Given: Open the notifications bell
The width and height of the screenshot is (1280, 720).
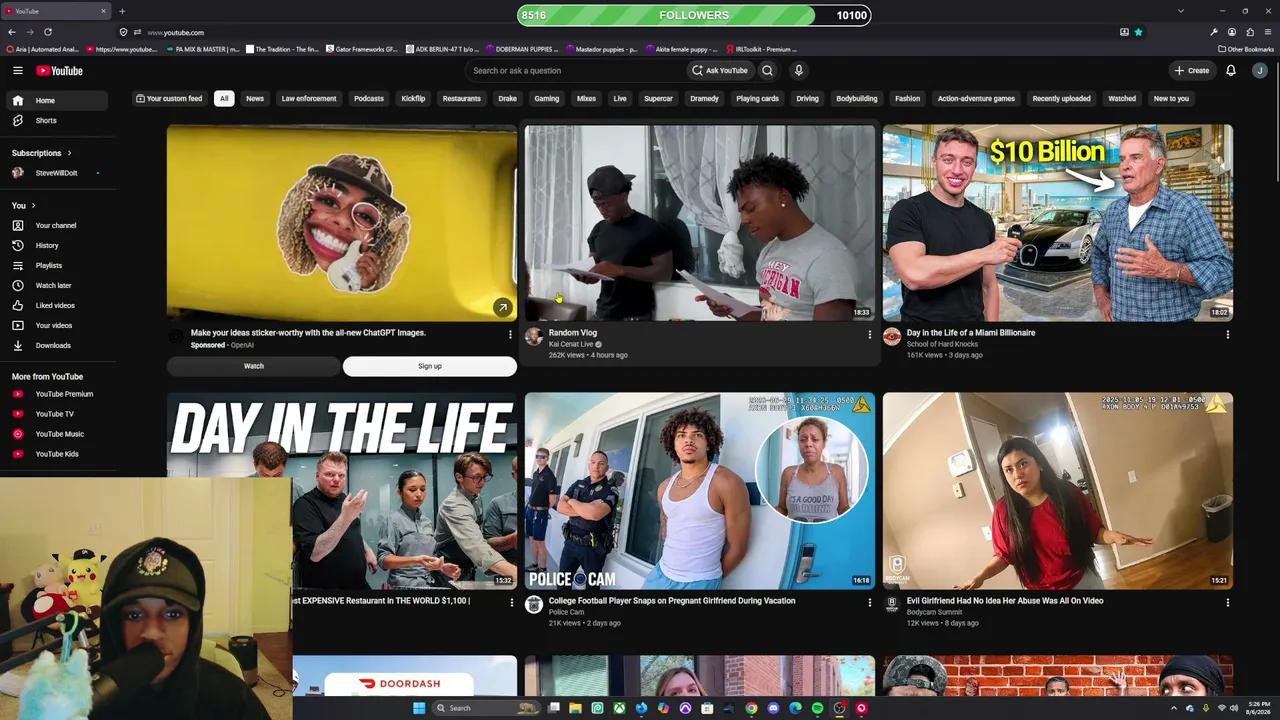Looking at the screenshot, I should [1231, 71].
